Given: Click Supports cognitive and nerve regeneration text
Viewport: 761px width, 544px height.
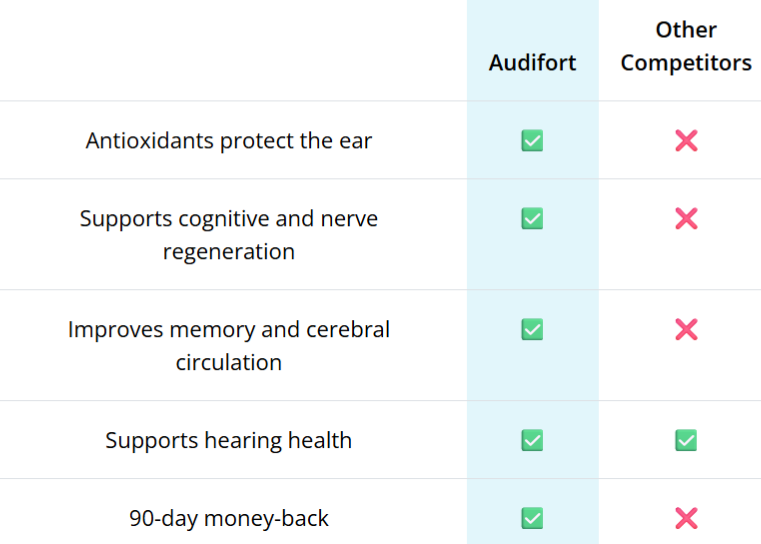Looking at the screenshot, I should (x=229, y=234).
